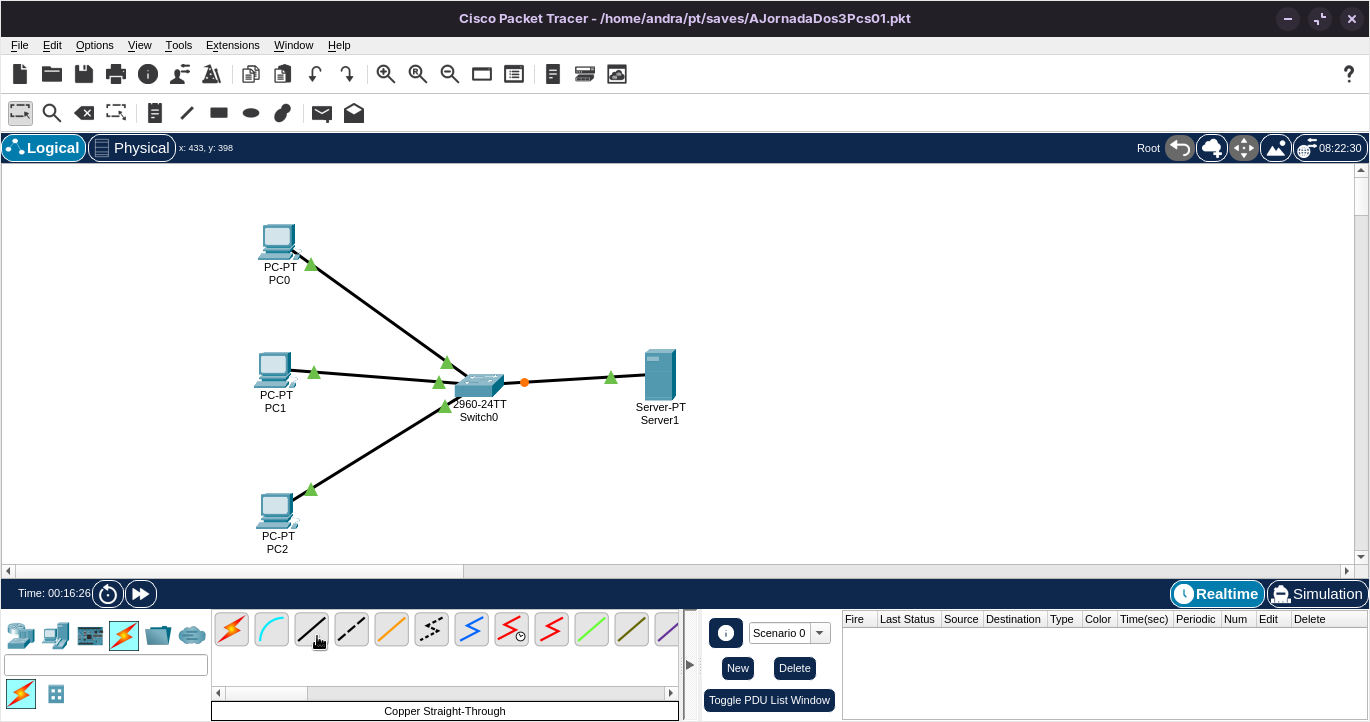
Task: Create a new file with the New icon
Action: [20, 74]
